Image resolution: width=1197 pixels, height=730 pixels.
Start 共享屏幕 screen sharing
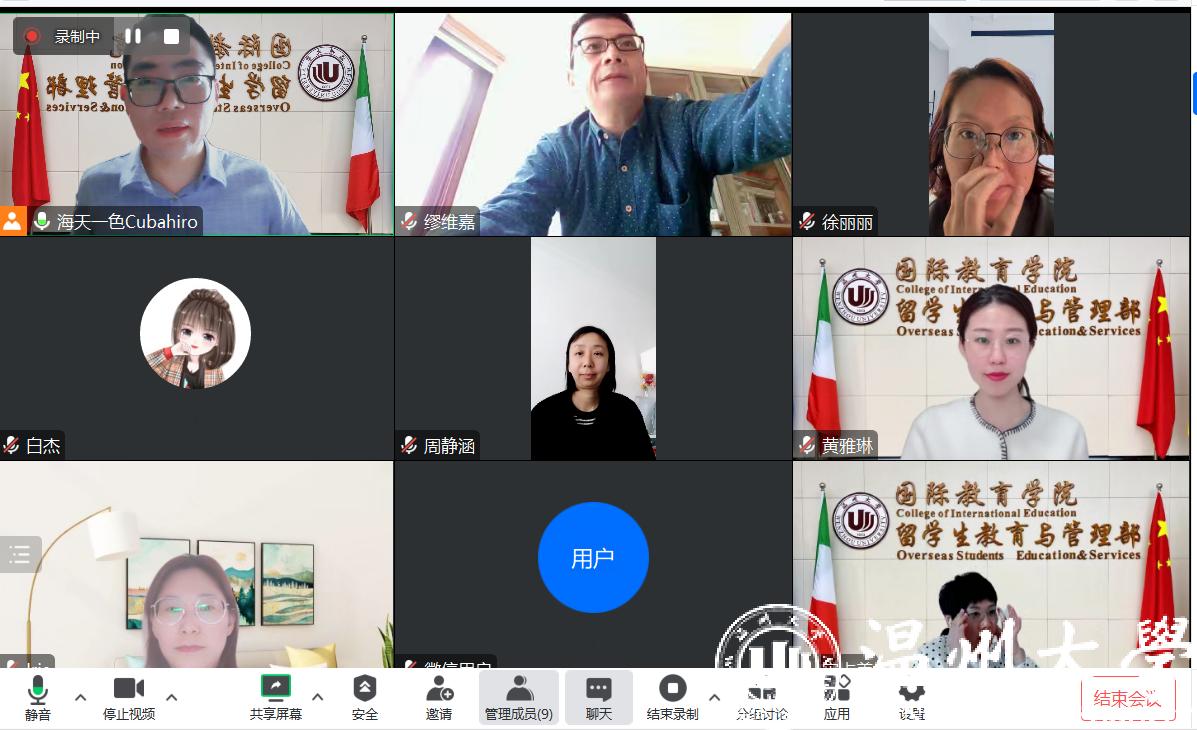point(275,697)
